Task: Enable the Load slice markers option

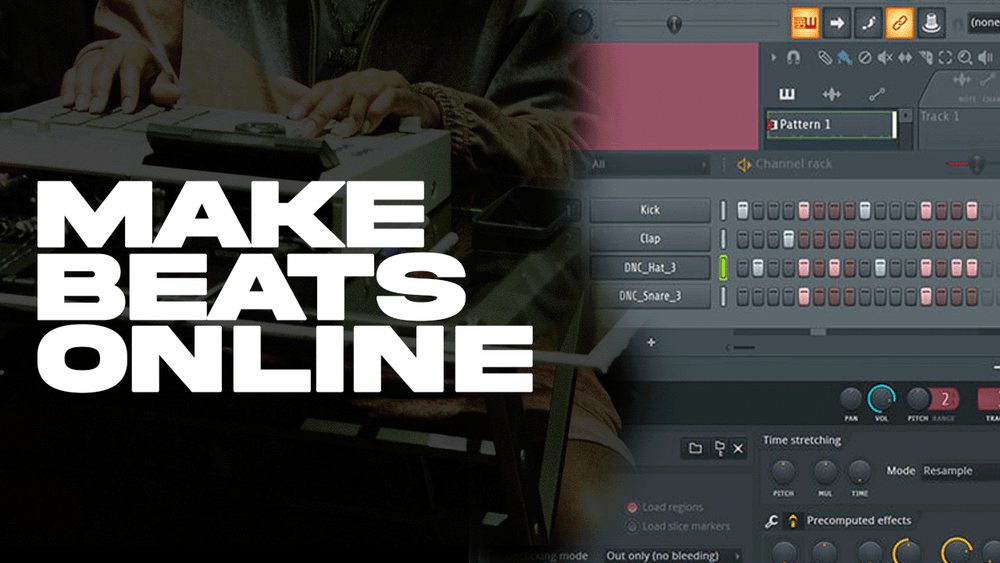Action: click(632, 527)
